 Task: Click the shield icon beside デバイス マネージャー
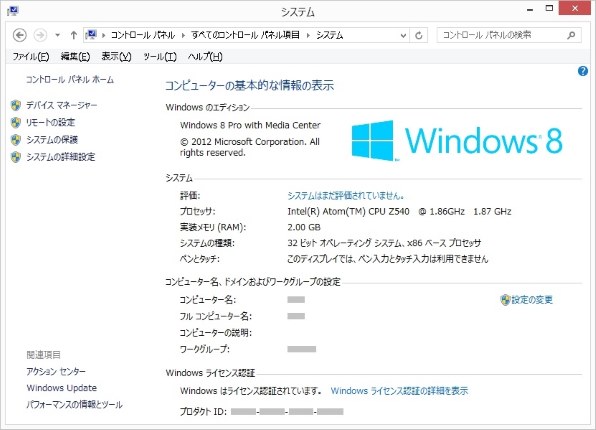pos(16,105)
